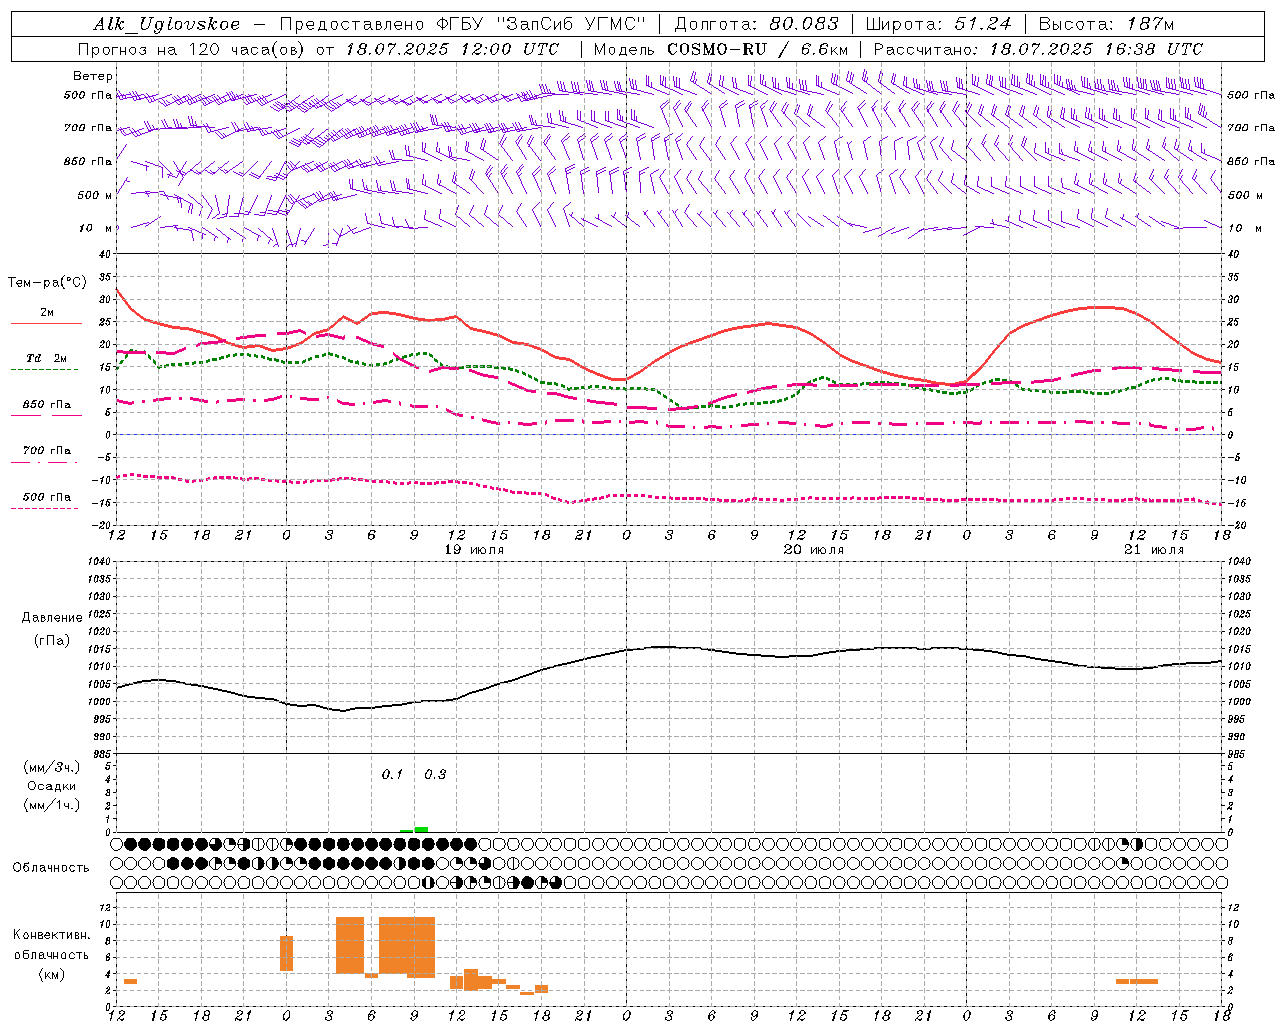Select the "Прогноз на 120 часа(ов)" text
Image resolution: width=1280 pixels, height=1024 pixels.
(192, 49)
